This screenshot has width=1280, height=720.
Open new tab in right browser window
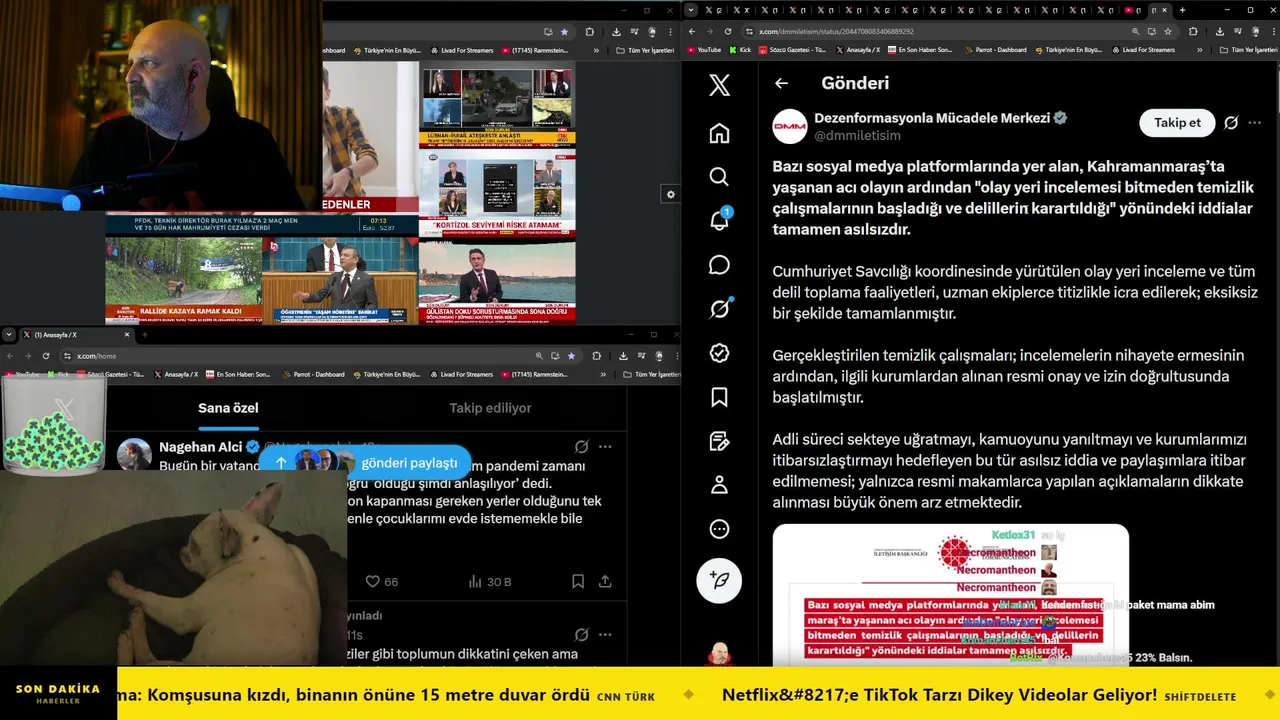click(x=1183, y=10)
